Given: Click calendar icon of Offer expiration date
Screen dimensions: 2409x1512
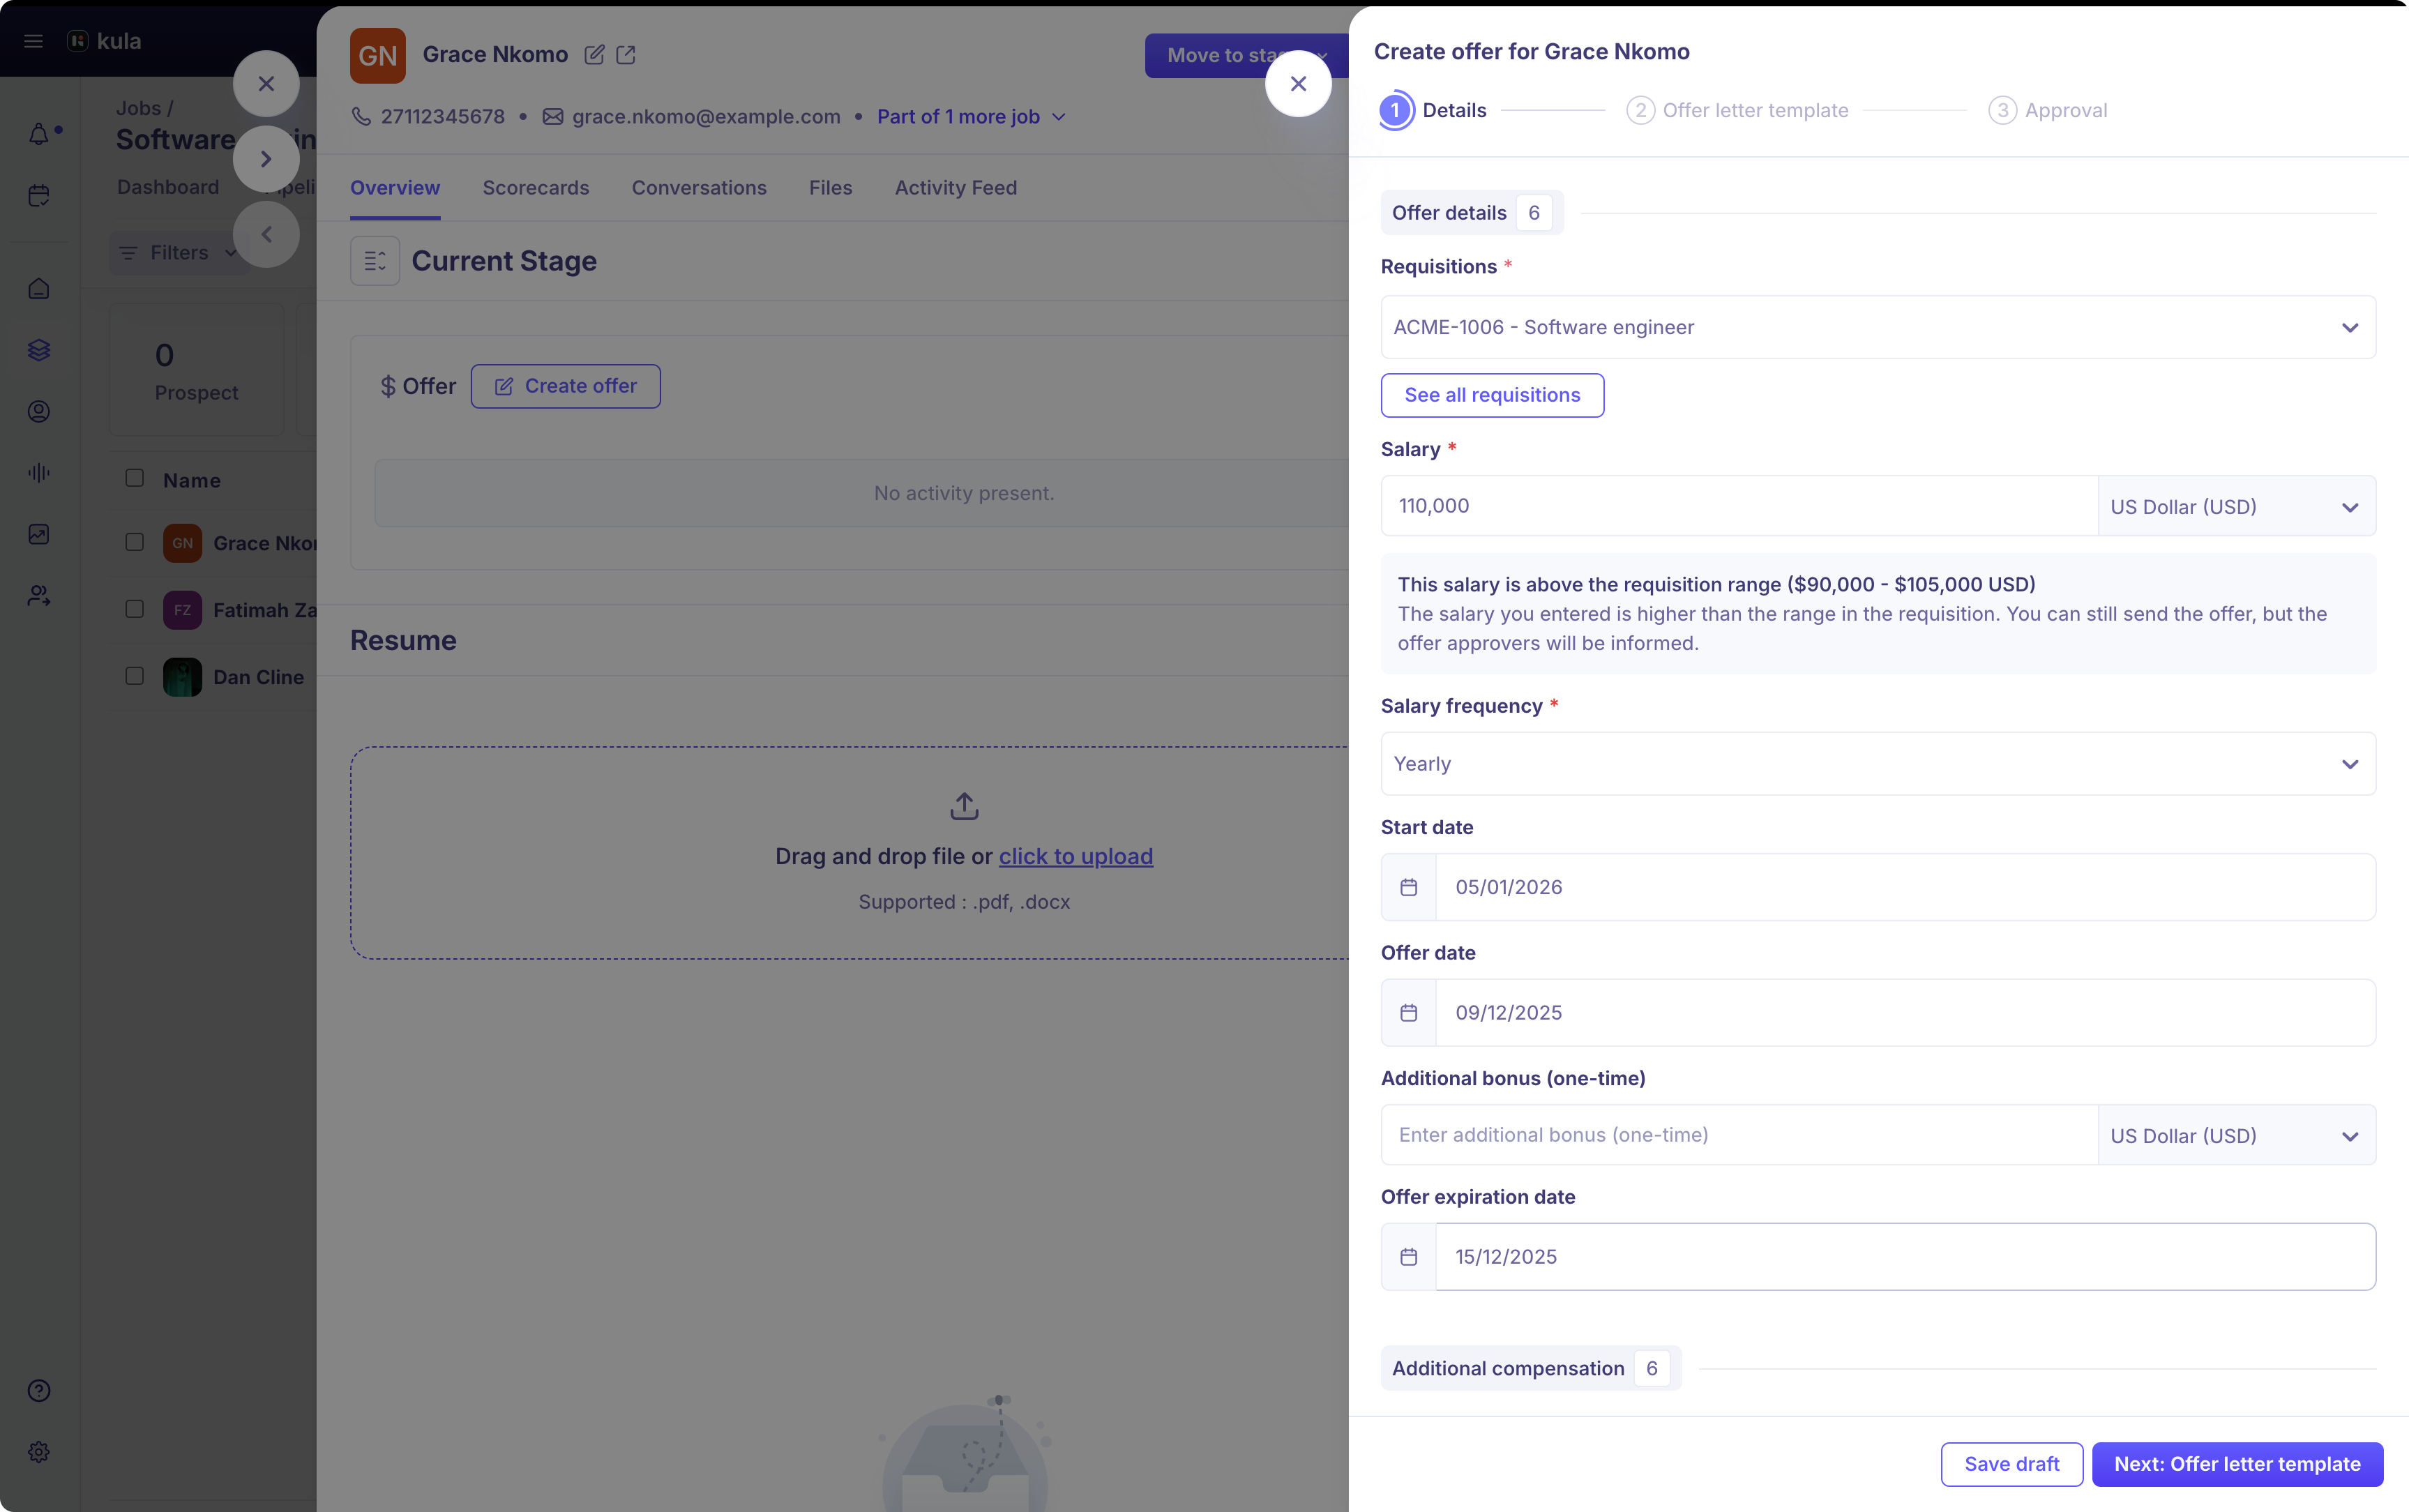Looking at the screenshot, I should [1408, 1257].
